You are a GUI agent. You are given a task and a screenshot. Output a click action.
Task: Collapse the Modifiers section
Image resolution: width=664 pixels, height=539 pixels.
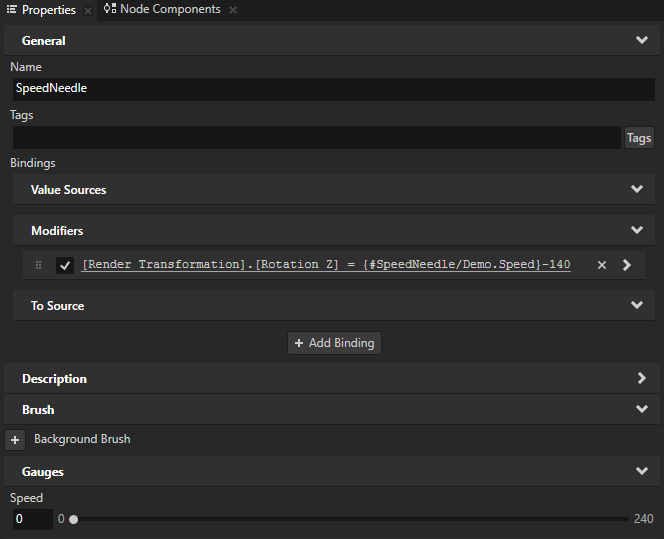point(637,230)
